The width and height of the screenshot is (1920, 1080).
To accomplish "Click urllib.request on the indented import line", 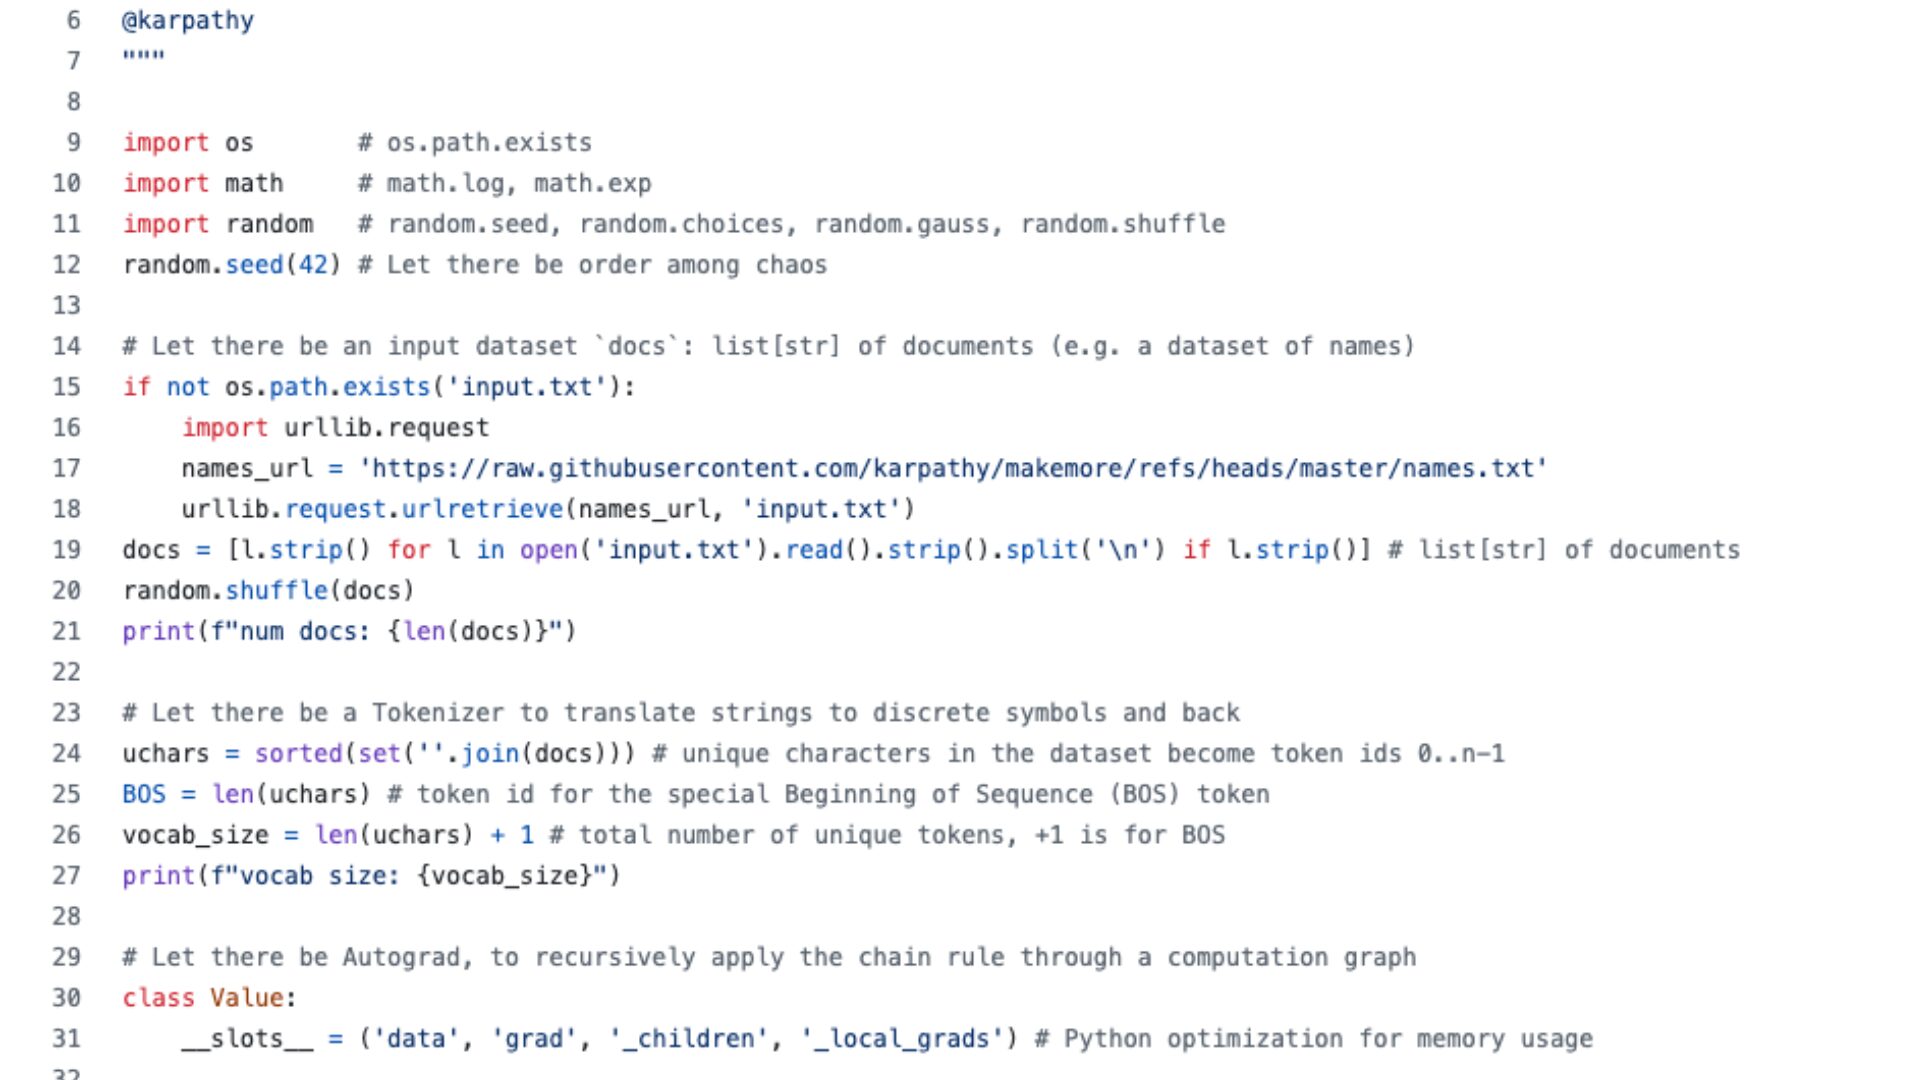I will click(x=386, y=428).
